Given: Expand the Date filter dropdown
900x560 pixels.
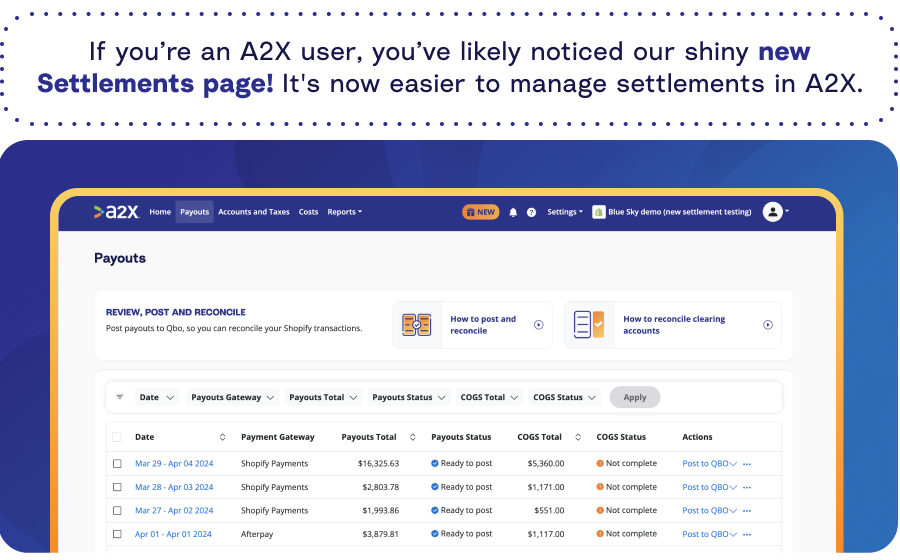Looking at the screenshot, I should point(157,397).
